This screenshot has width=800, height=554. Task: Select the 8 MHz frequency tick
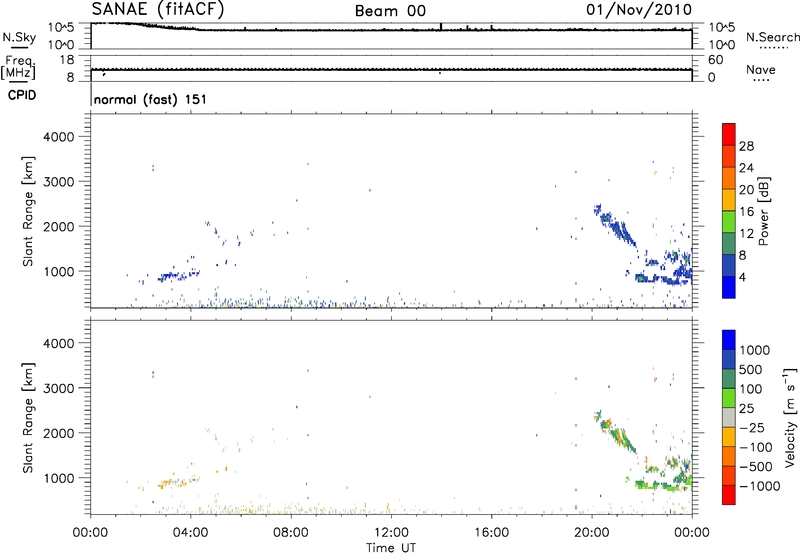70,77
